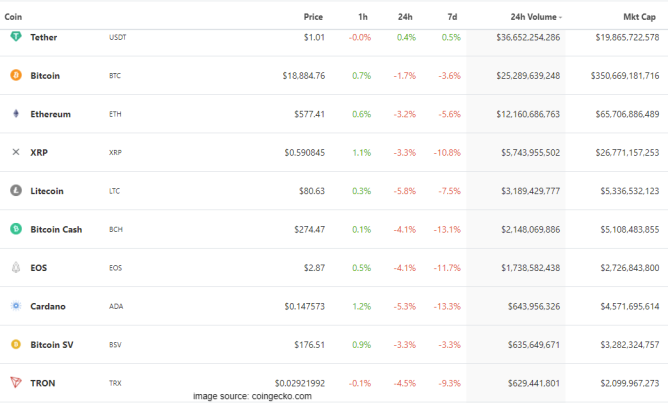Click the TRX ticker symbol
The width and height of the screenshot is (668, 403).
coord(115,383)
